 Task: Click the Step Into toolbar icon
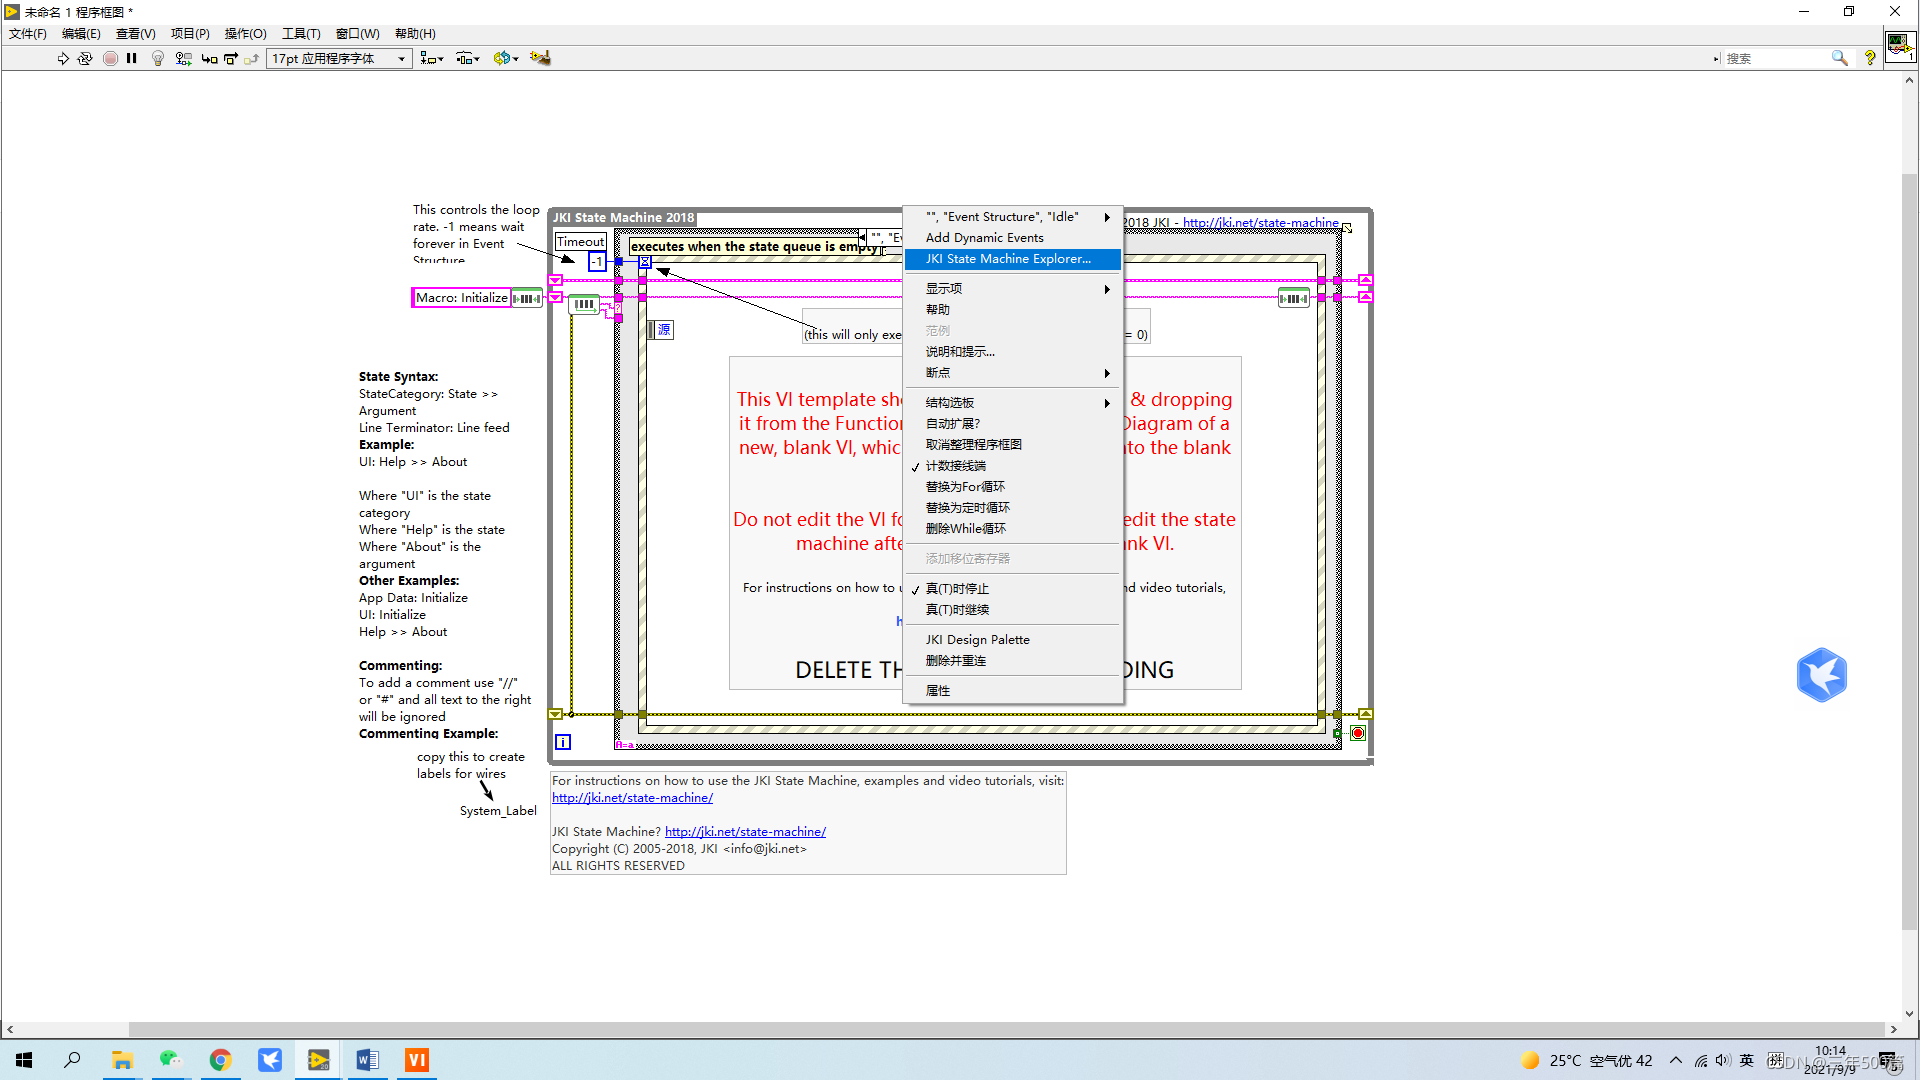click(209, 58)
